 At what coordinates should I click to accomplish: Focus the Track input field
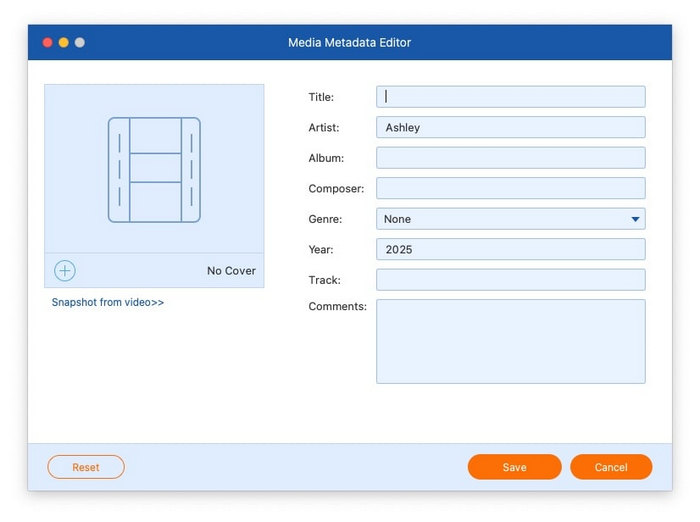coord(510,280)
